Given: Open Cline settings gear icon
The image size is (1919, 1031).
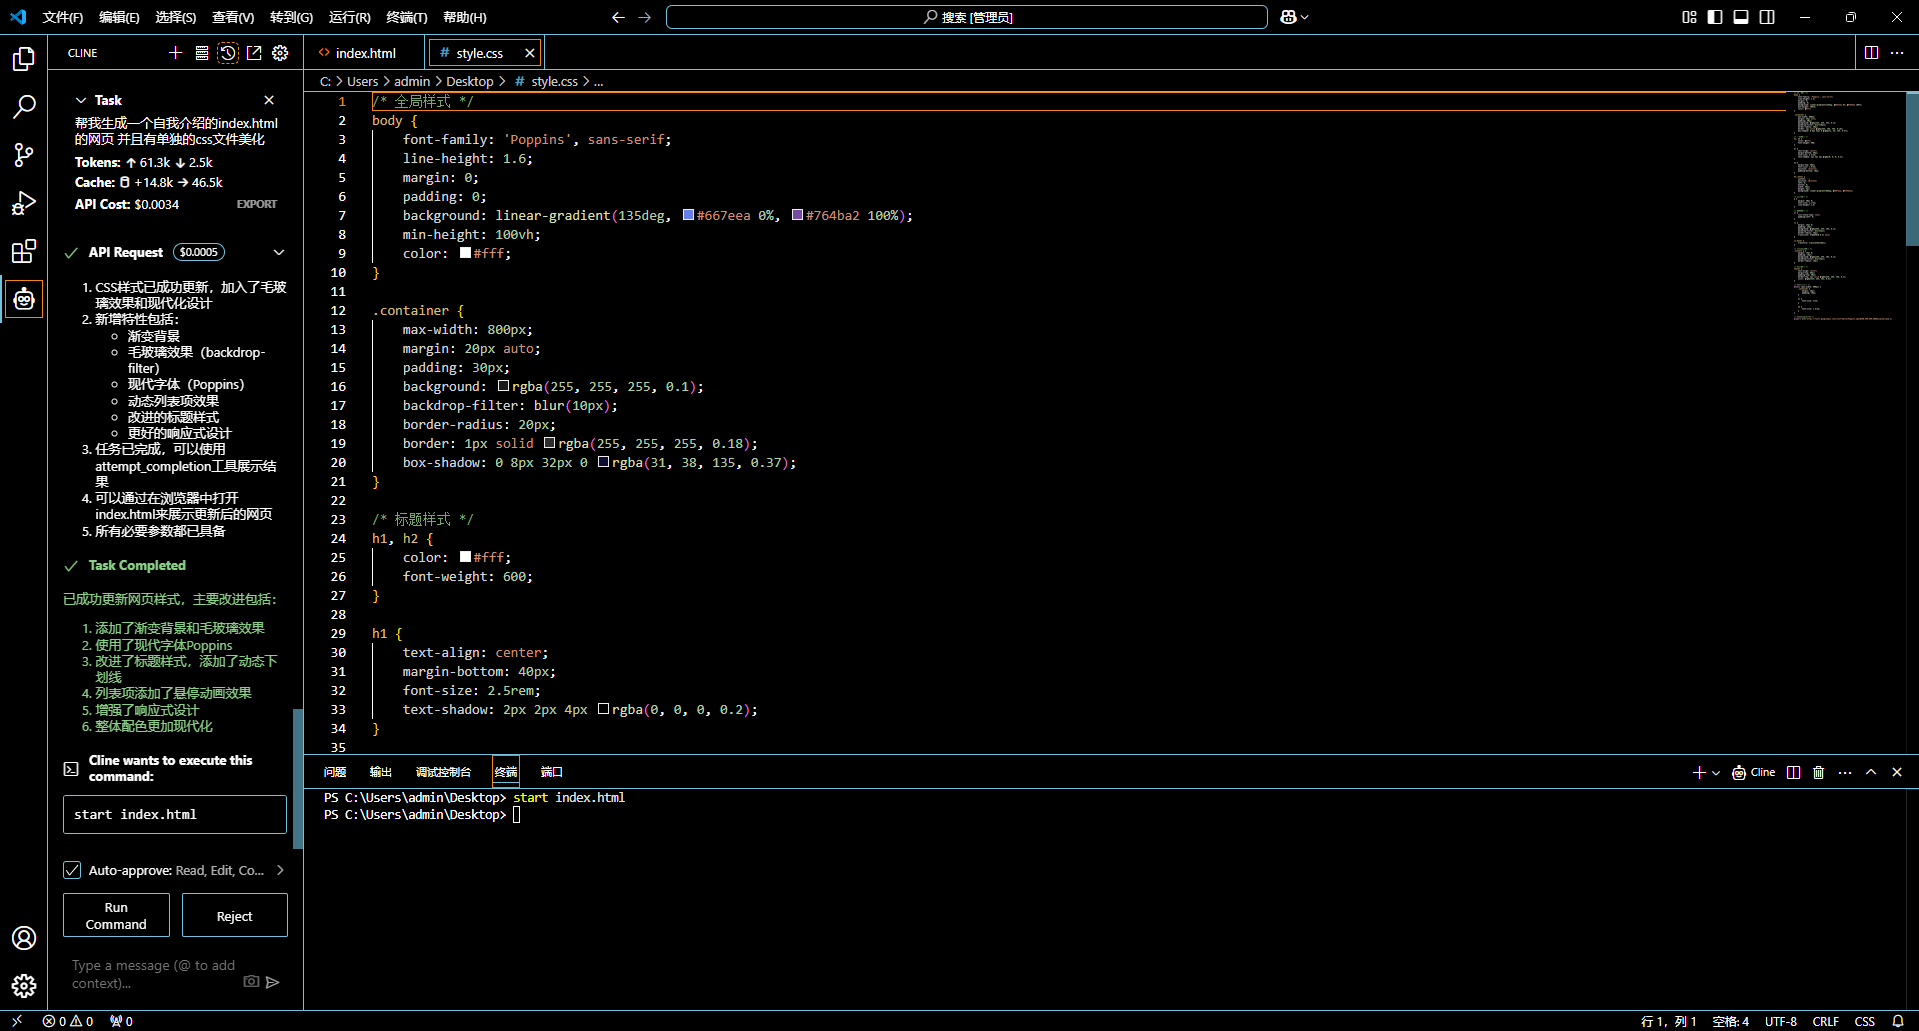Looking at the screenshot, I should [280, 53].
